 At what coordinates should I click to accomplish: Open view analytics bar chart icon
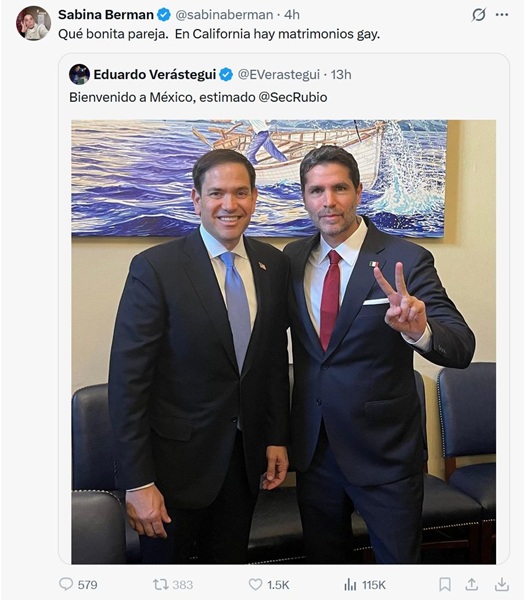click(350, 584)
